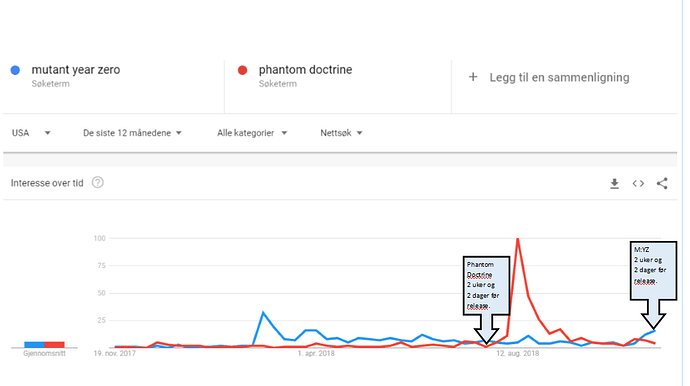Click Legg til en sammenligning
Screen dimensions: 690x386
tap(559, 77)
